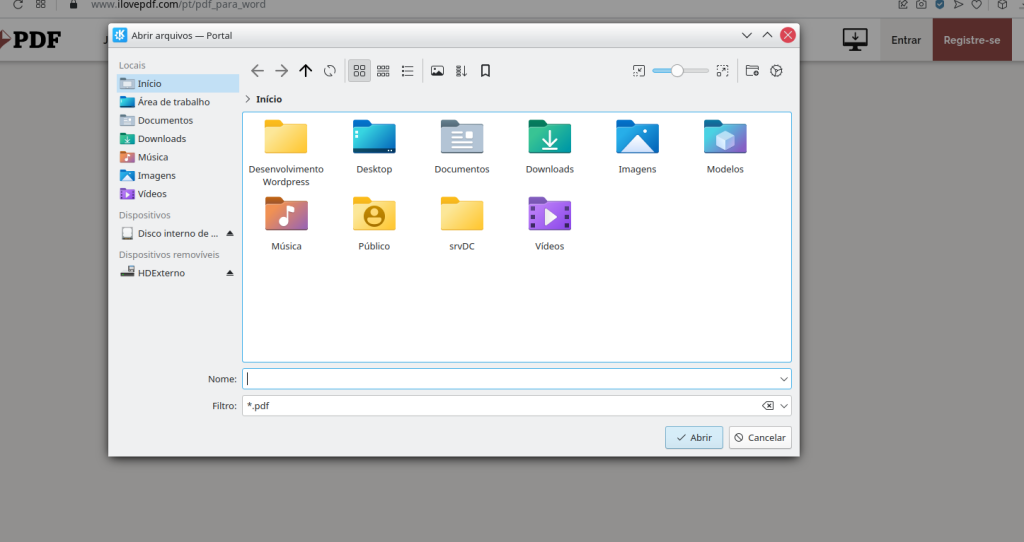Click the iLovePDF logo in the browser page
Image resolution: width=1024 pixels, height=542 pixels.
(x=31, y=40)
